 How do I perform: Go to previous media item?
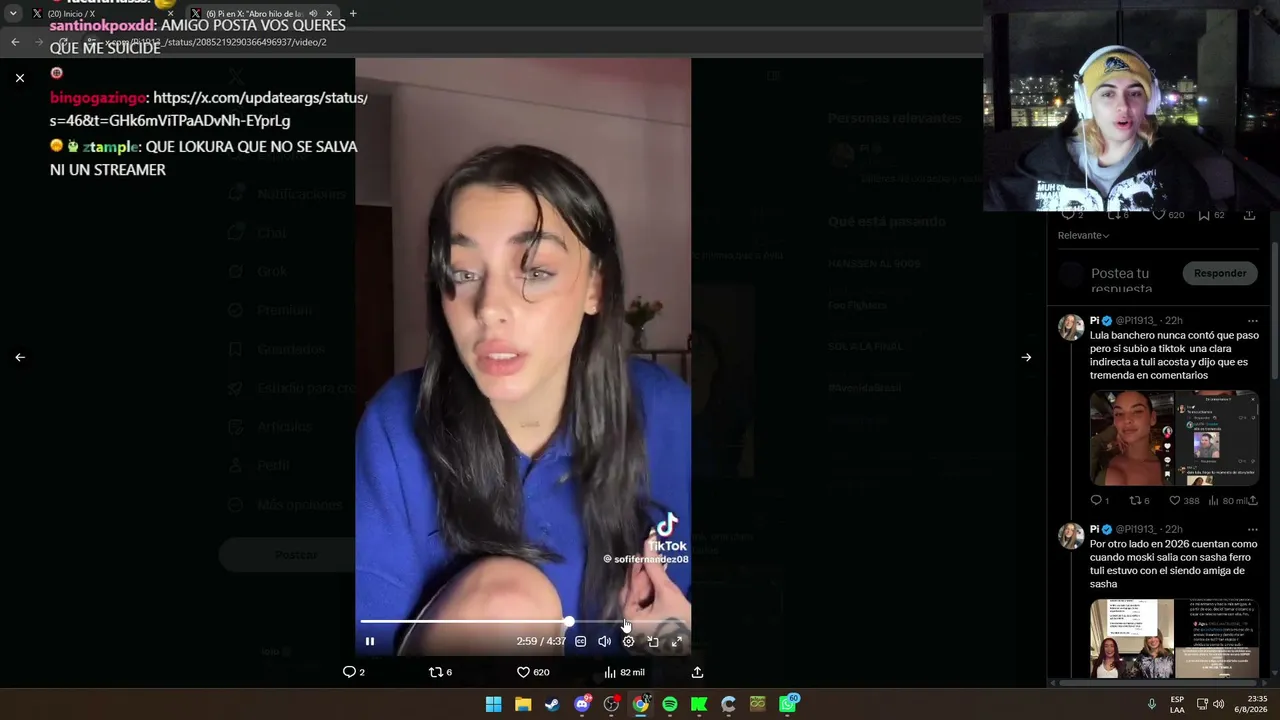click(x=20, y=357)
